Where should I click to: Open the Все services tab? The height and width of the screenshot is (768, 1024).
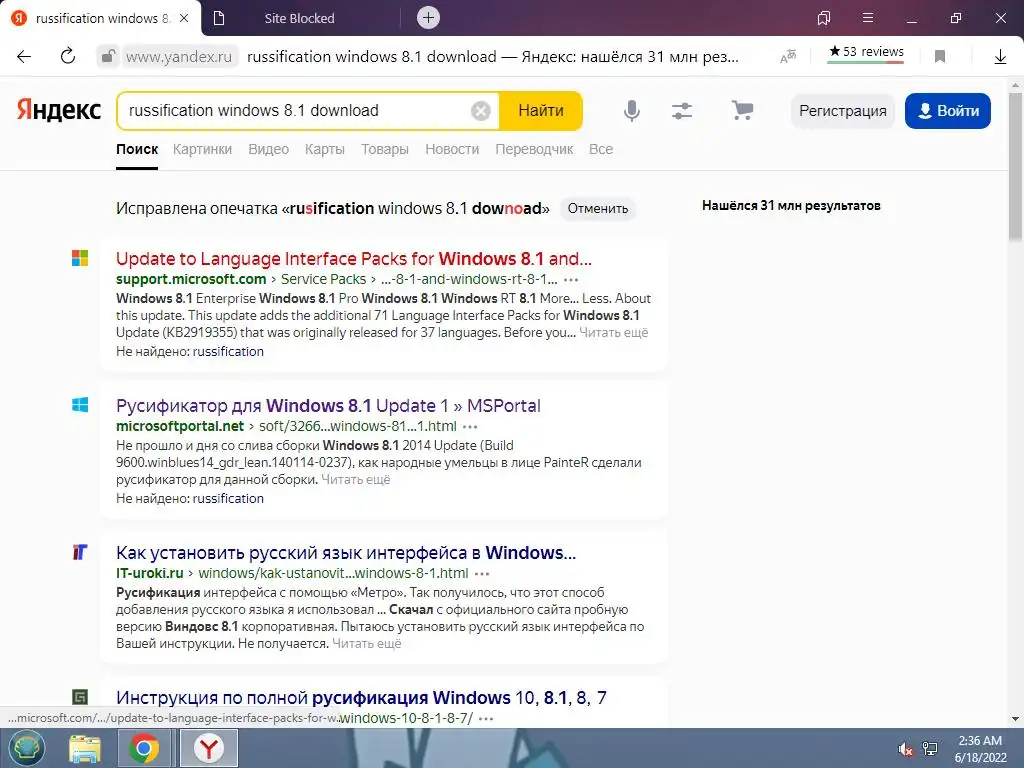coord(601,150)
